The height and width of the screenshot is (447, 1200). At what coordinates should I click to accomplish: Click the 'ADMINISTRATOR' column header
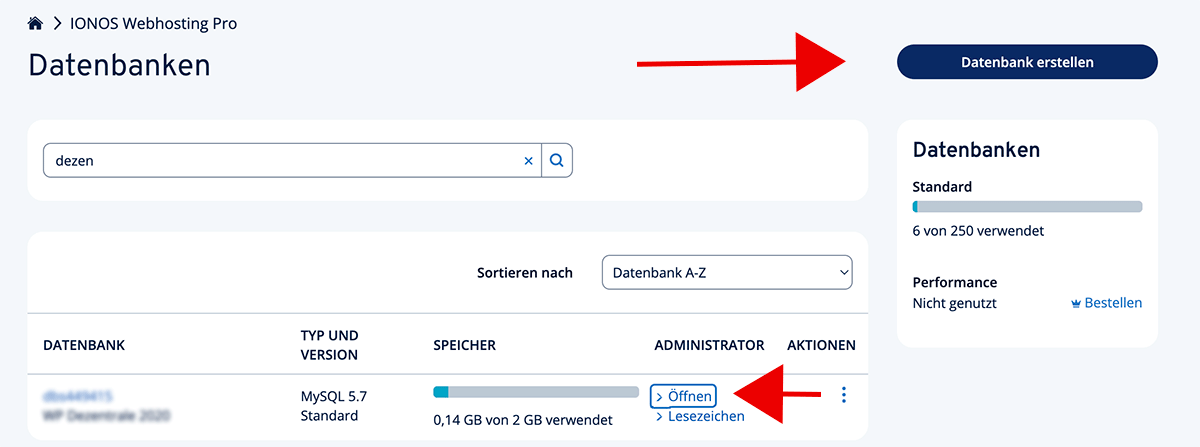pos(709,345)
